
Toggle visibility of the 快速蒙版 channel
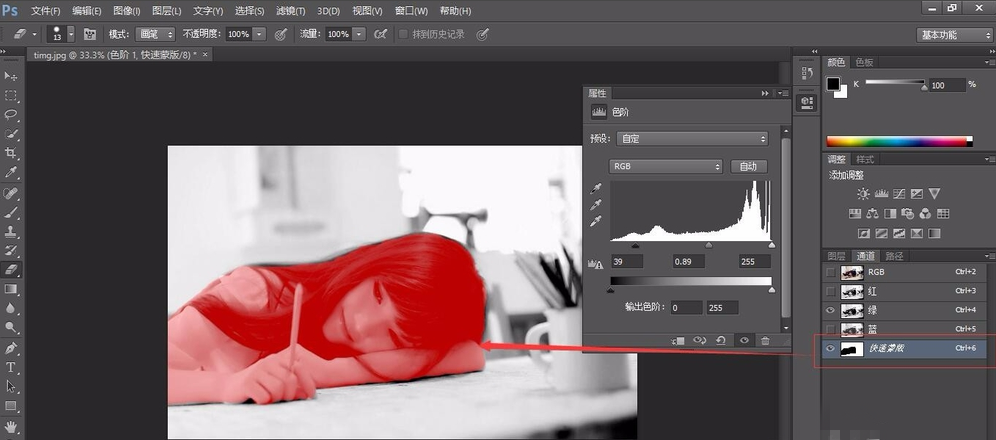[830, 348]
